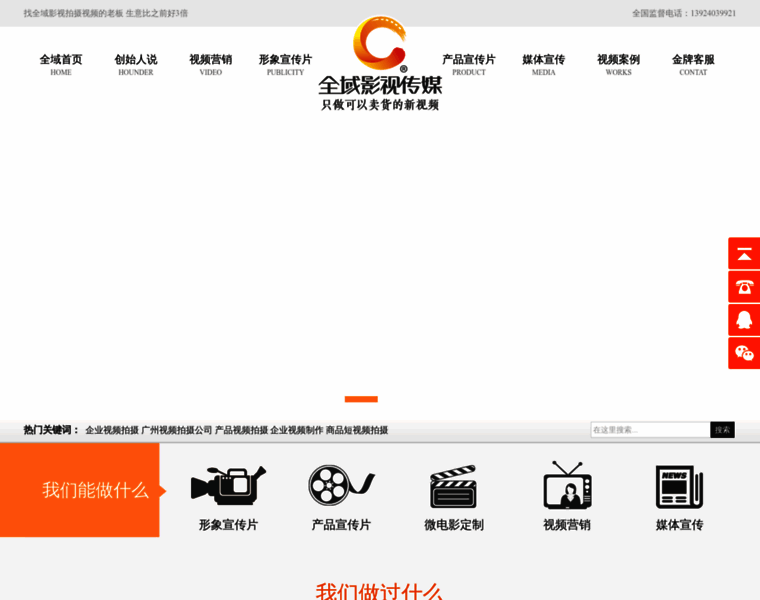Click the 商品短视频拍摄 keyword link
Viewport: 760px width, 600px height.
(x=357, y=430)
